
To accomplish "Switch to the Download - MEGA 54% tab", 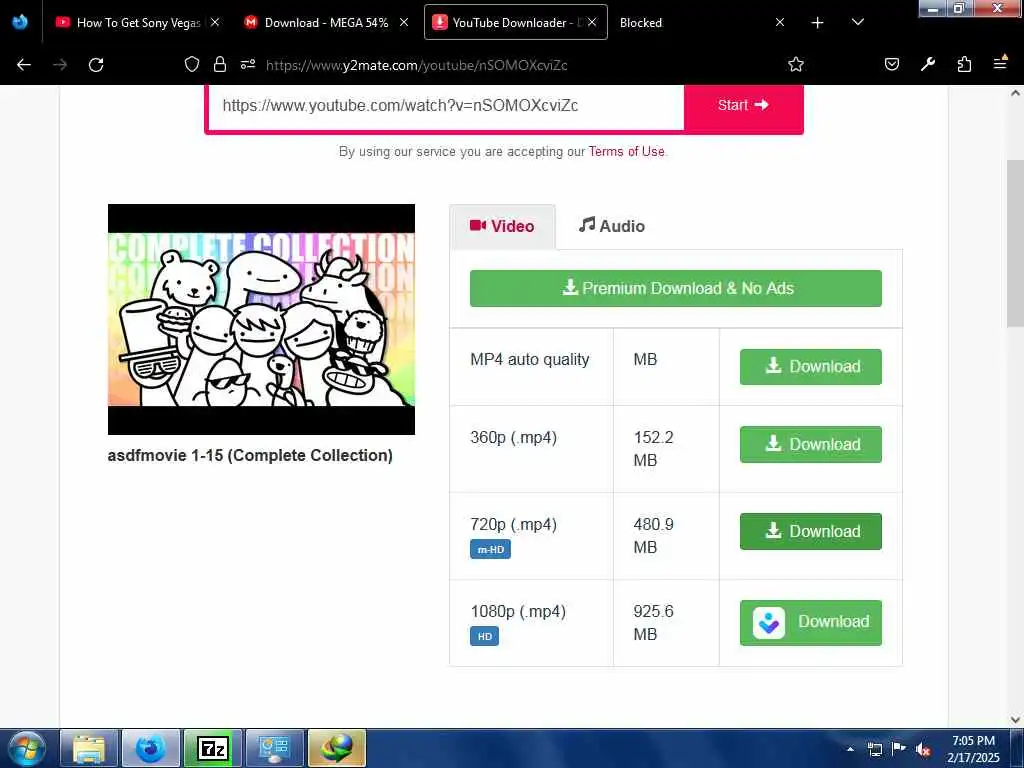I will tap(325, 22).
